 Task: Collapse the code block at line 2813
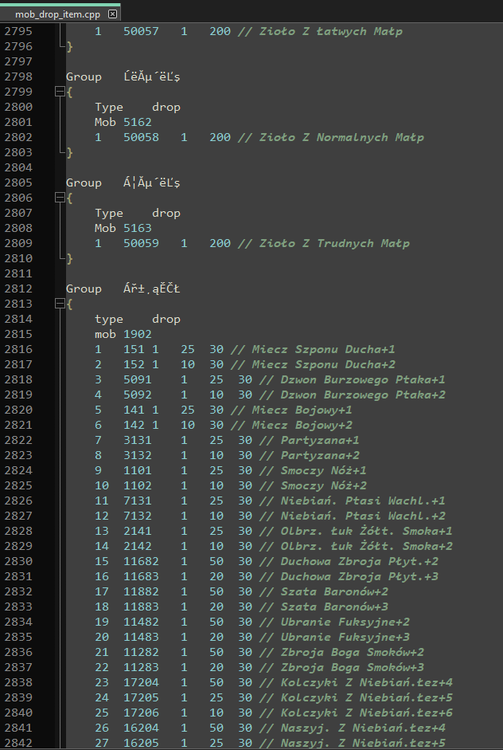(x=60, y=304)
